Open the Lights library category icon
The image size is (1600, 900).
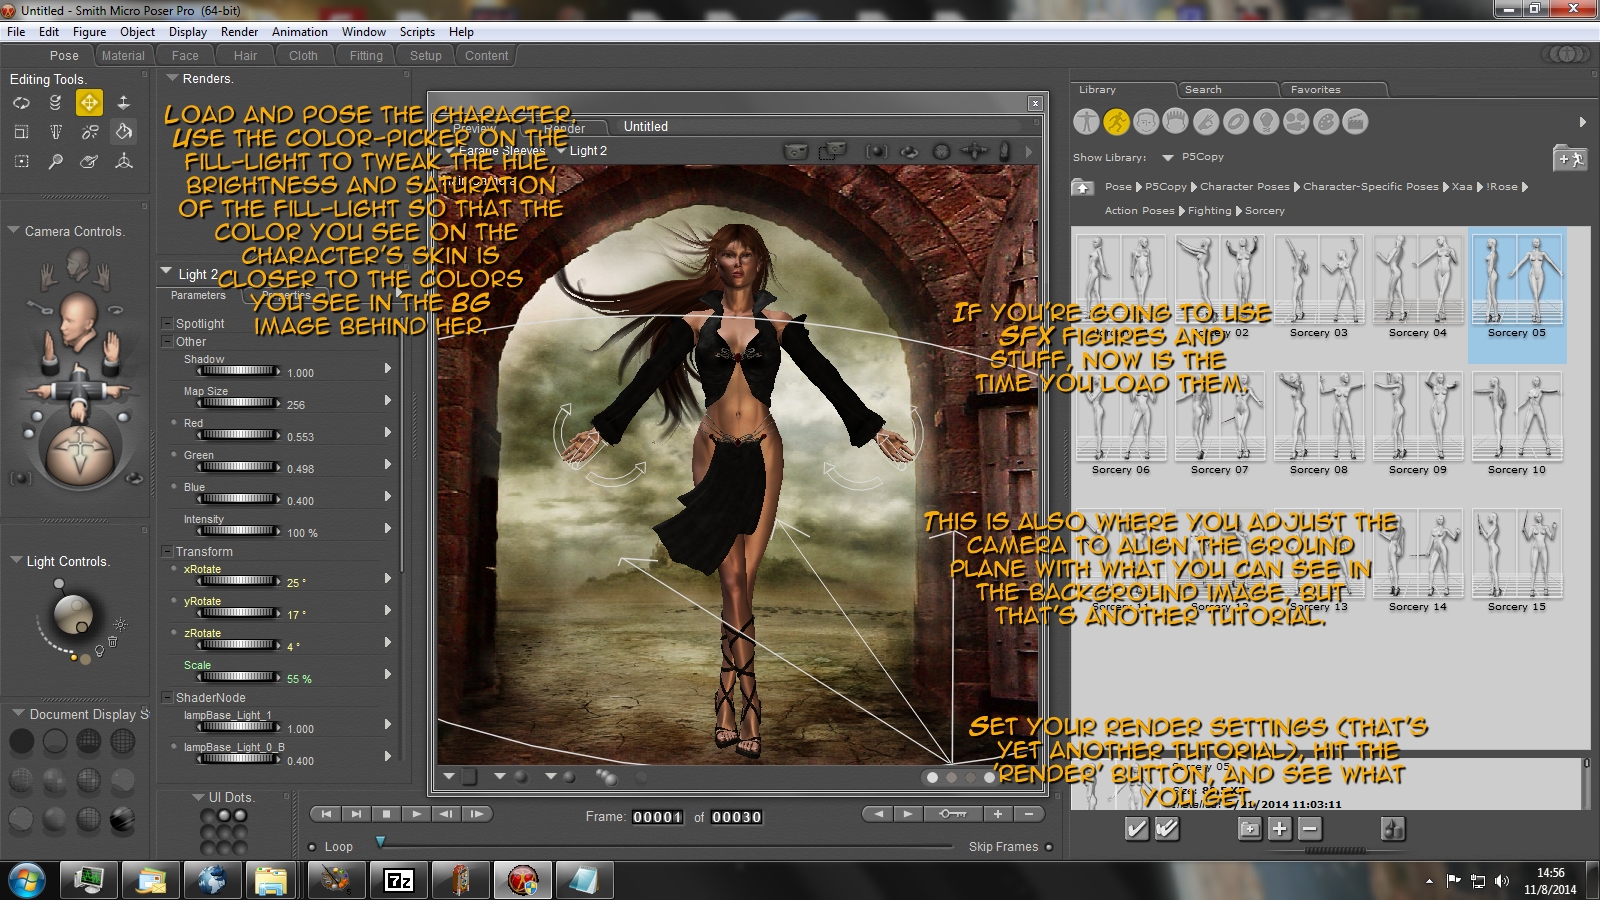click(x=1266, y=122)
